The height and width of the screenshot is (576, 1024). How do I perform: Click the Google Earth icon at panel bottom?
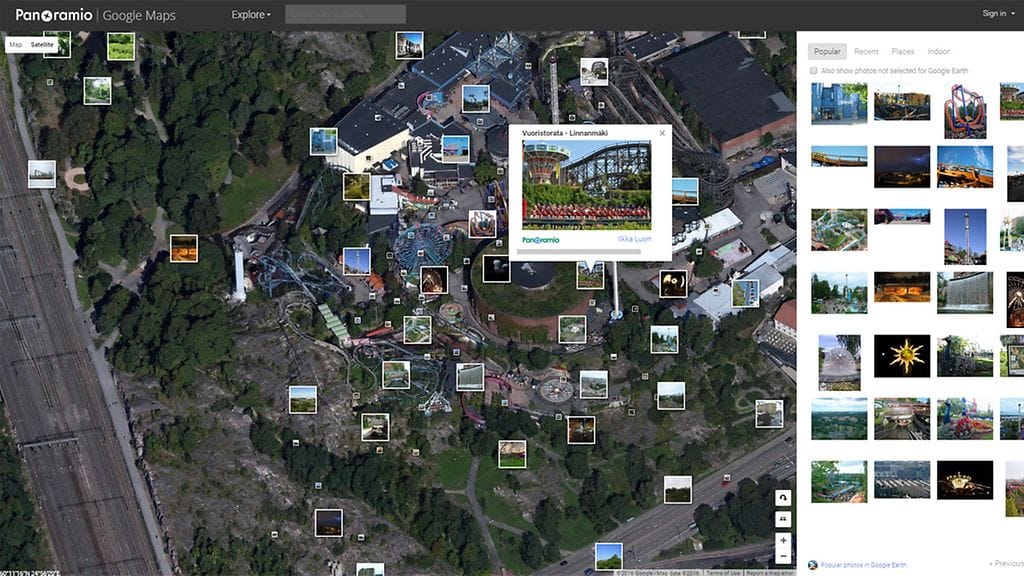pos(812,565)
